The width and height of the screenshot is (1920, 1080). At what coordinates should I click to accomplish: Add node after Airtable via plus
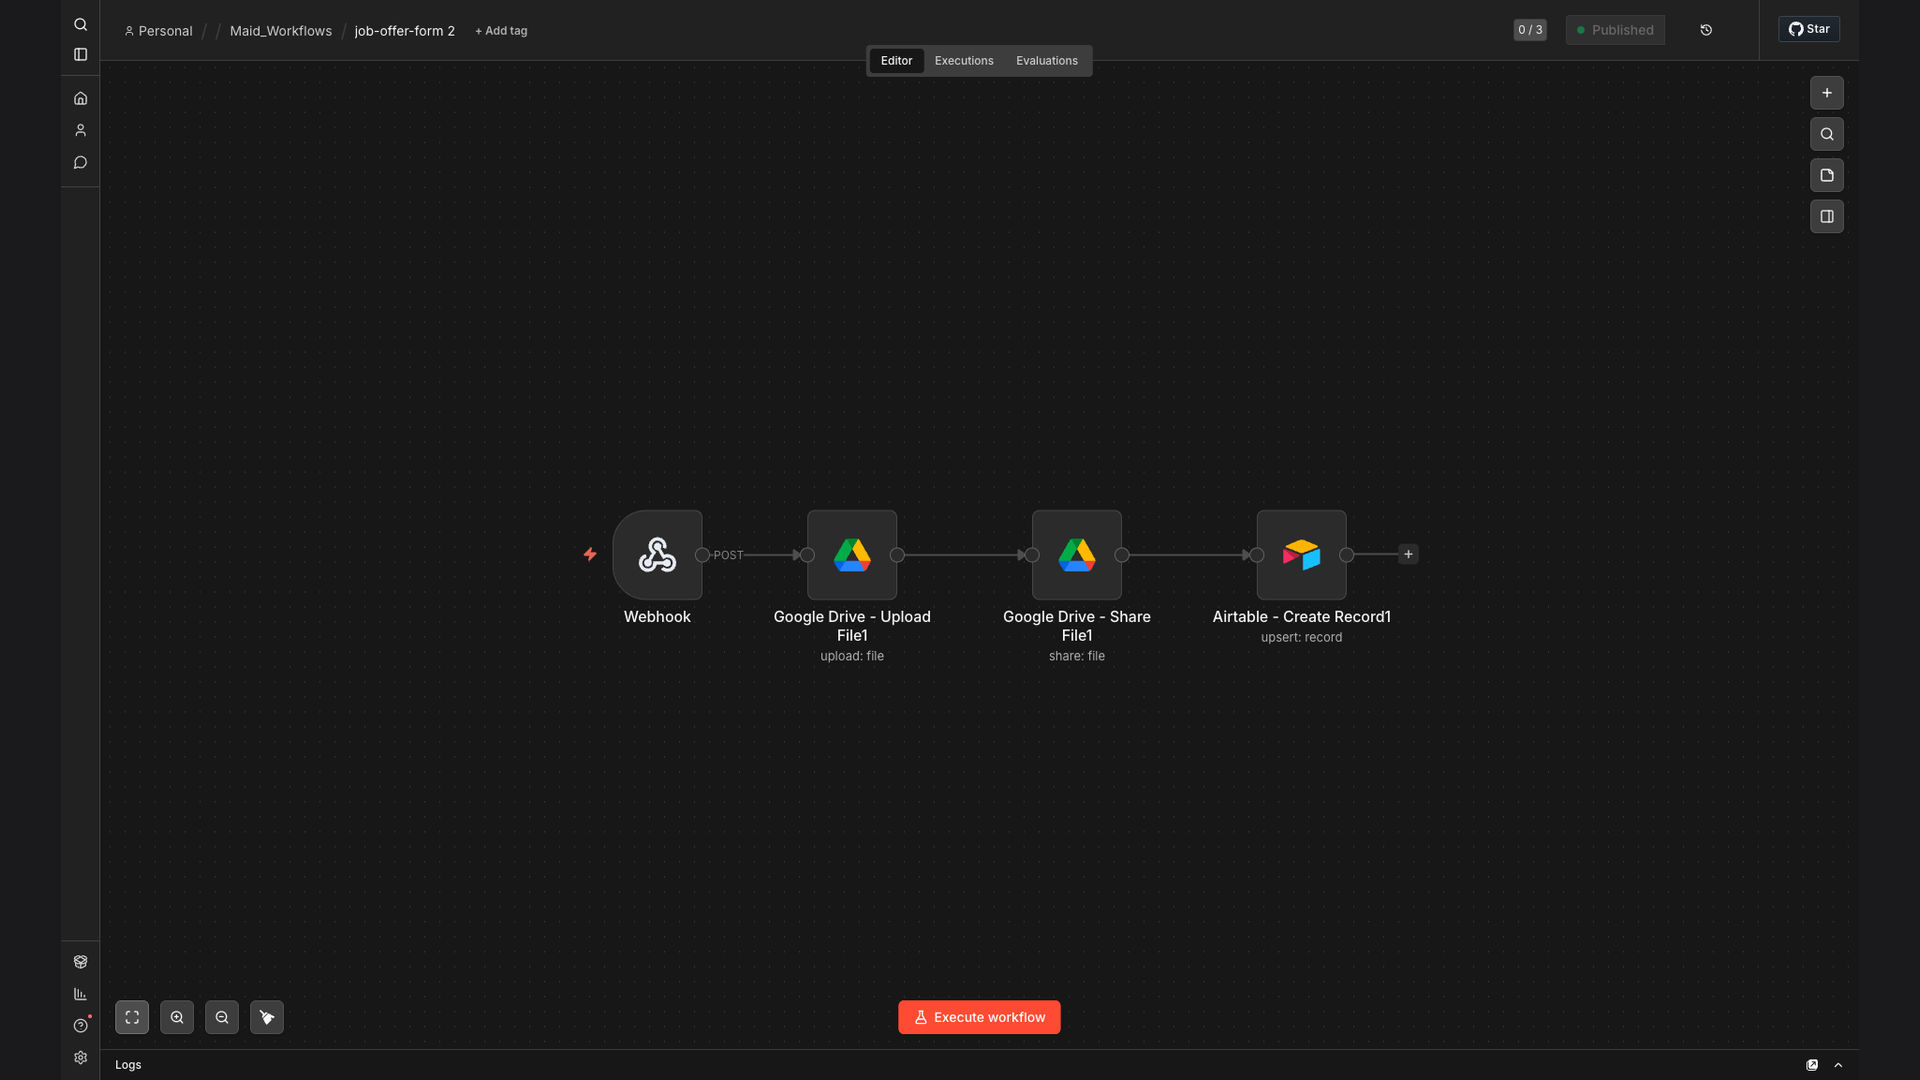point(1408,554)
